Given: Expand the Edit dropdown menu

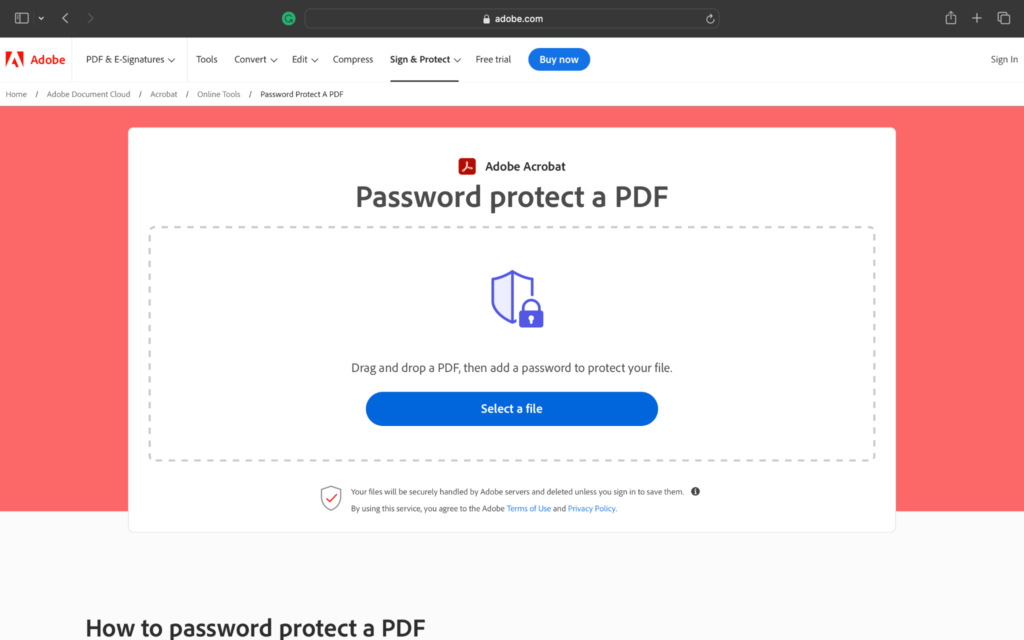Looking at the screenshot, I should (x=305, y=60).
